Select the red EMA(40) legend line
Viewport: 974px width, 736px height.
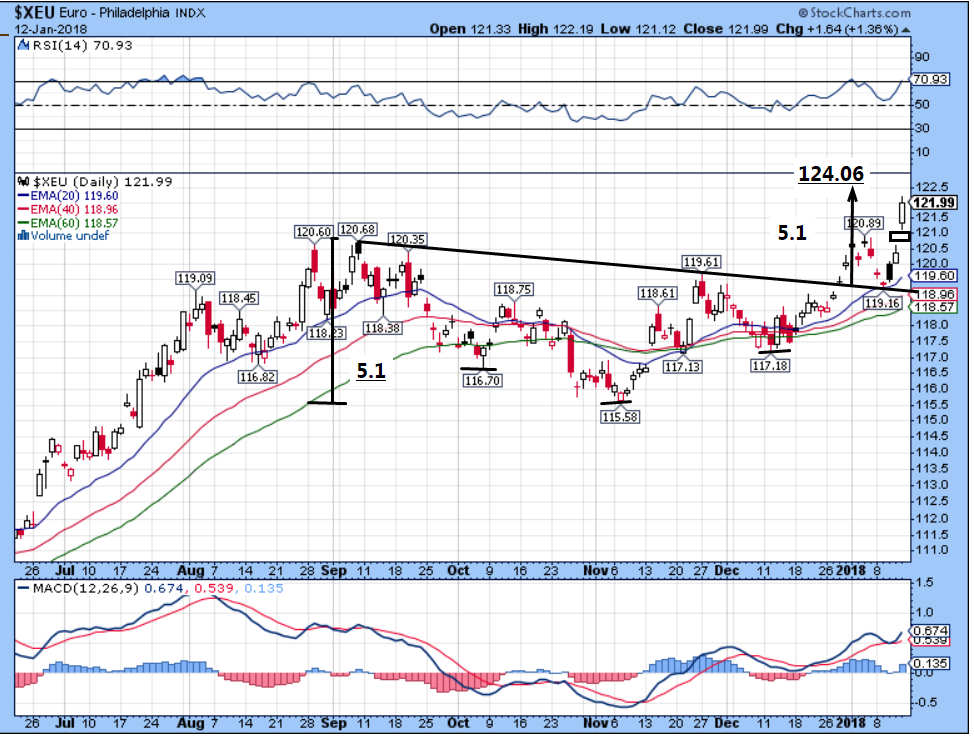pos(24,209)
